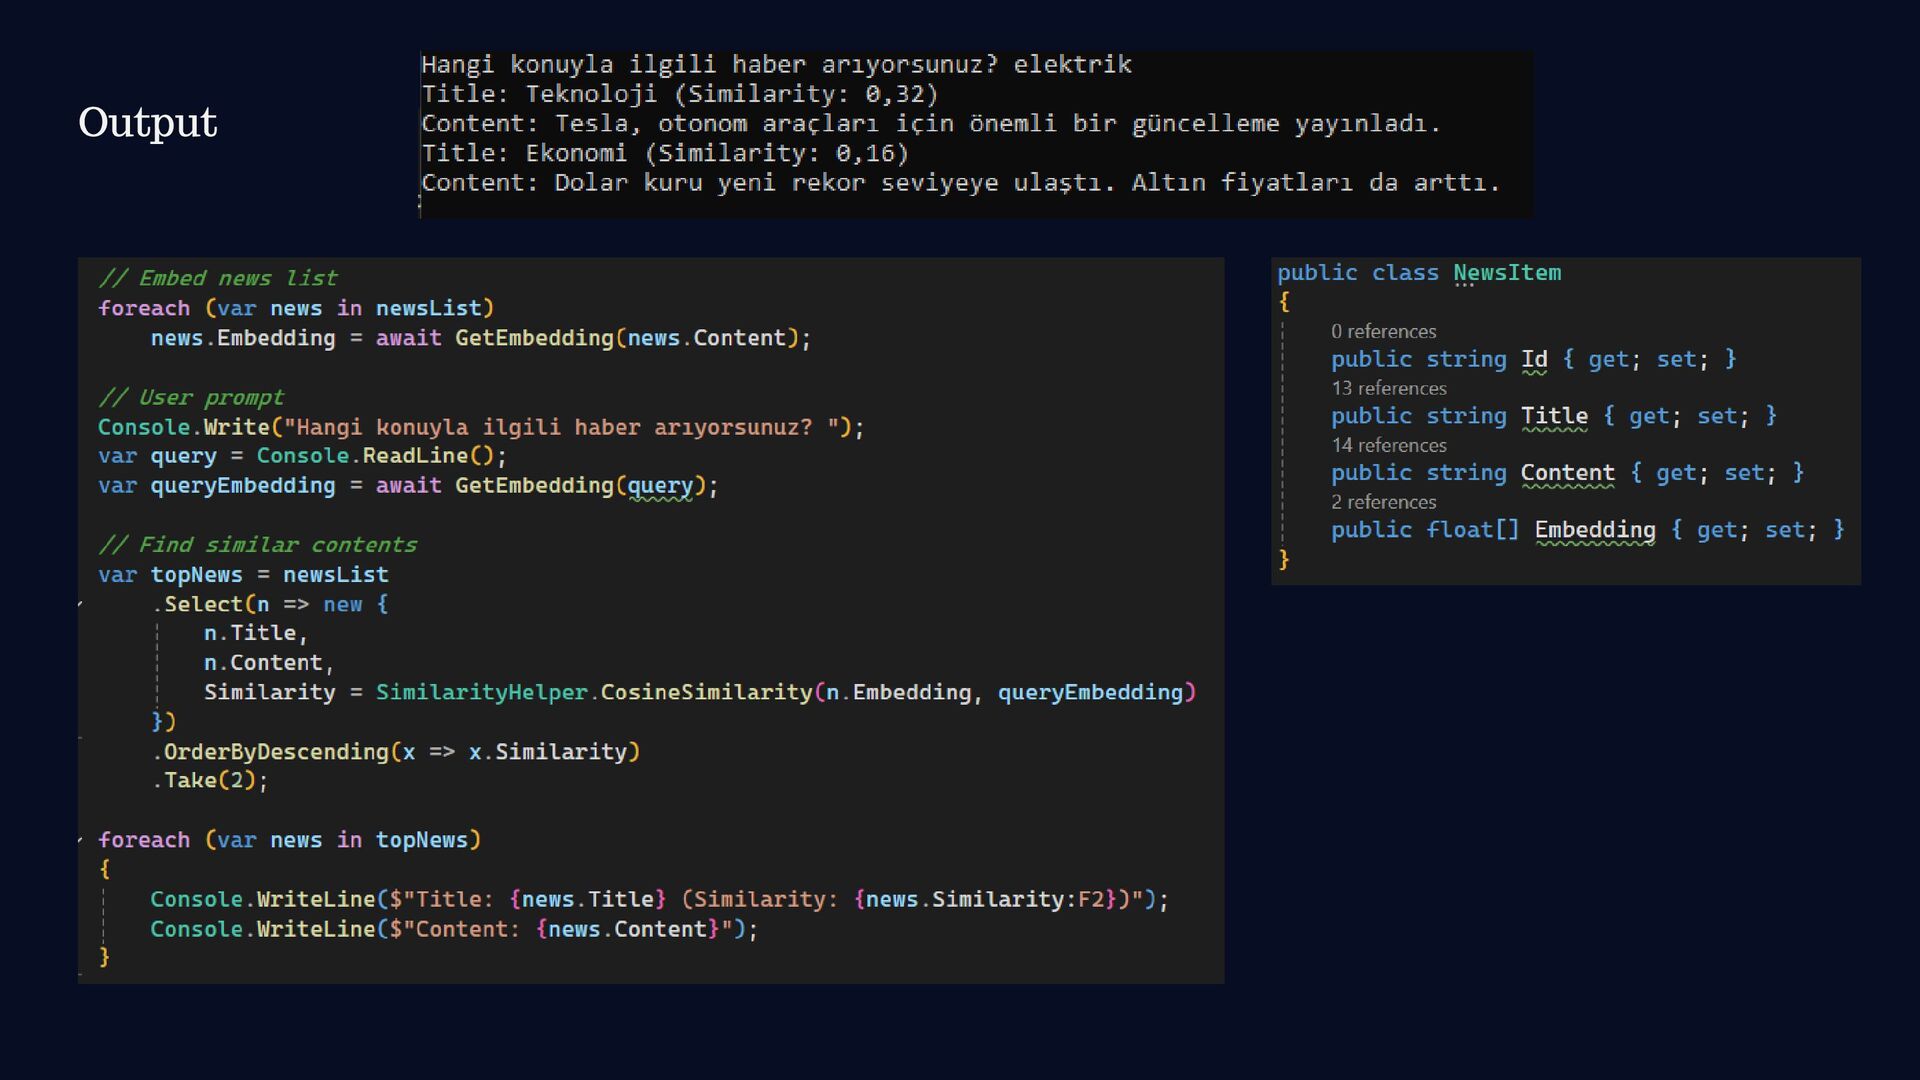Click the Output slide heading
Screen dimensions: 1920x1080
[147, 122]
